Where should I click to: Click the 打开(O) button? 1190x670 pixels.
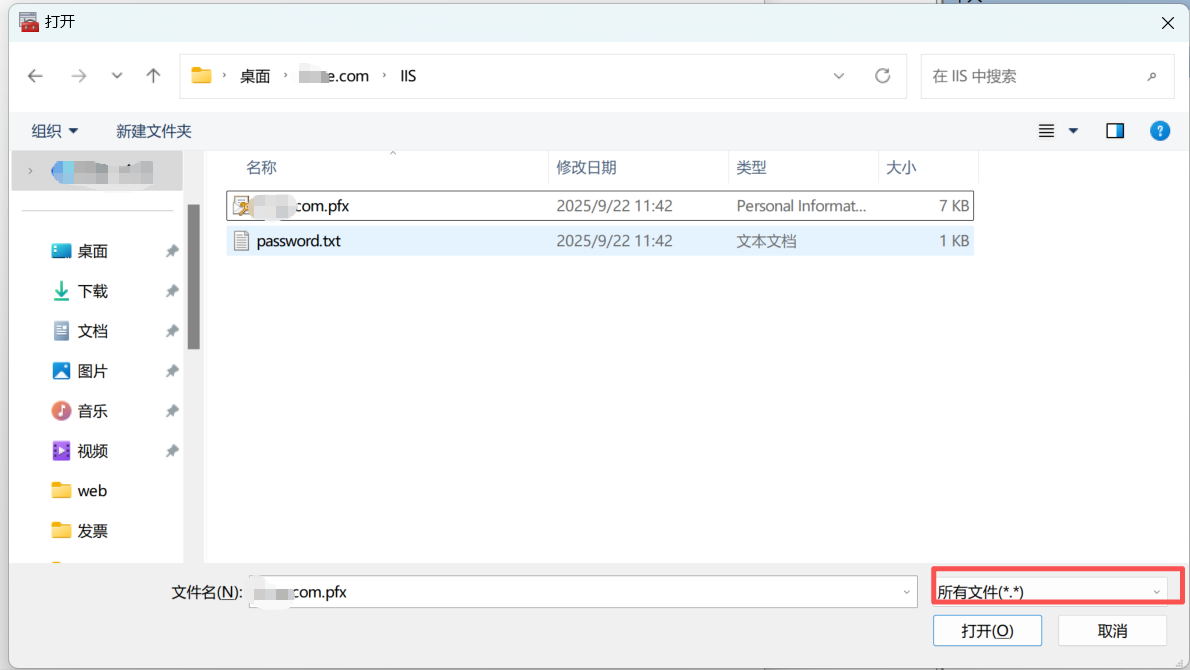click(x=987, y=631)
